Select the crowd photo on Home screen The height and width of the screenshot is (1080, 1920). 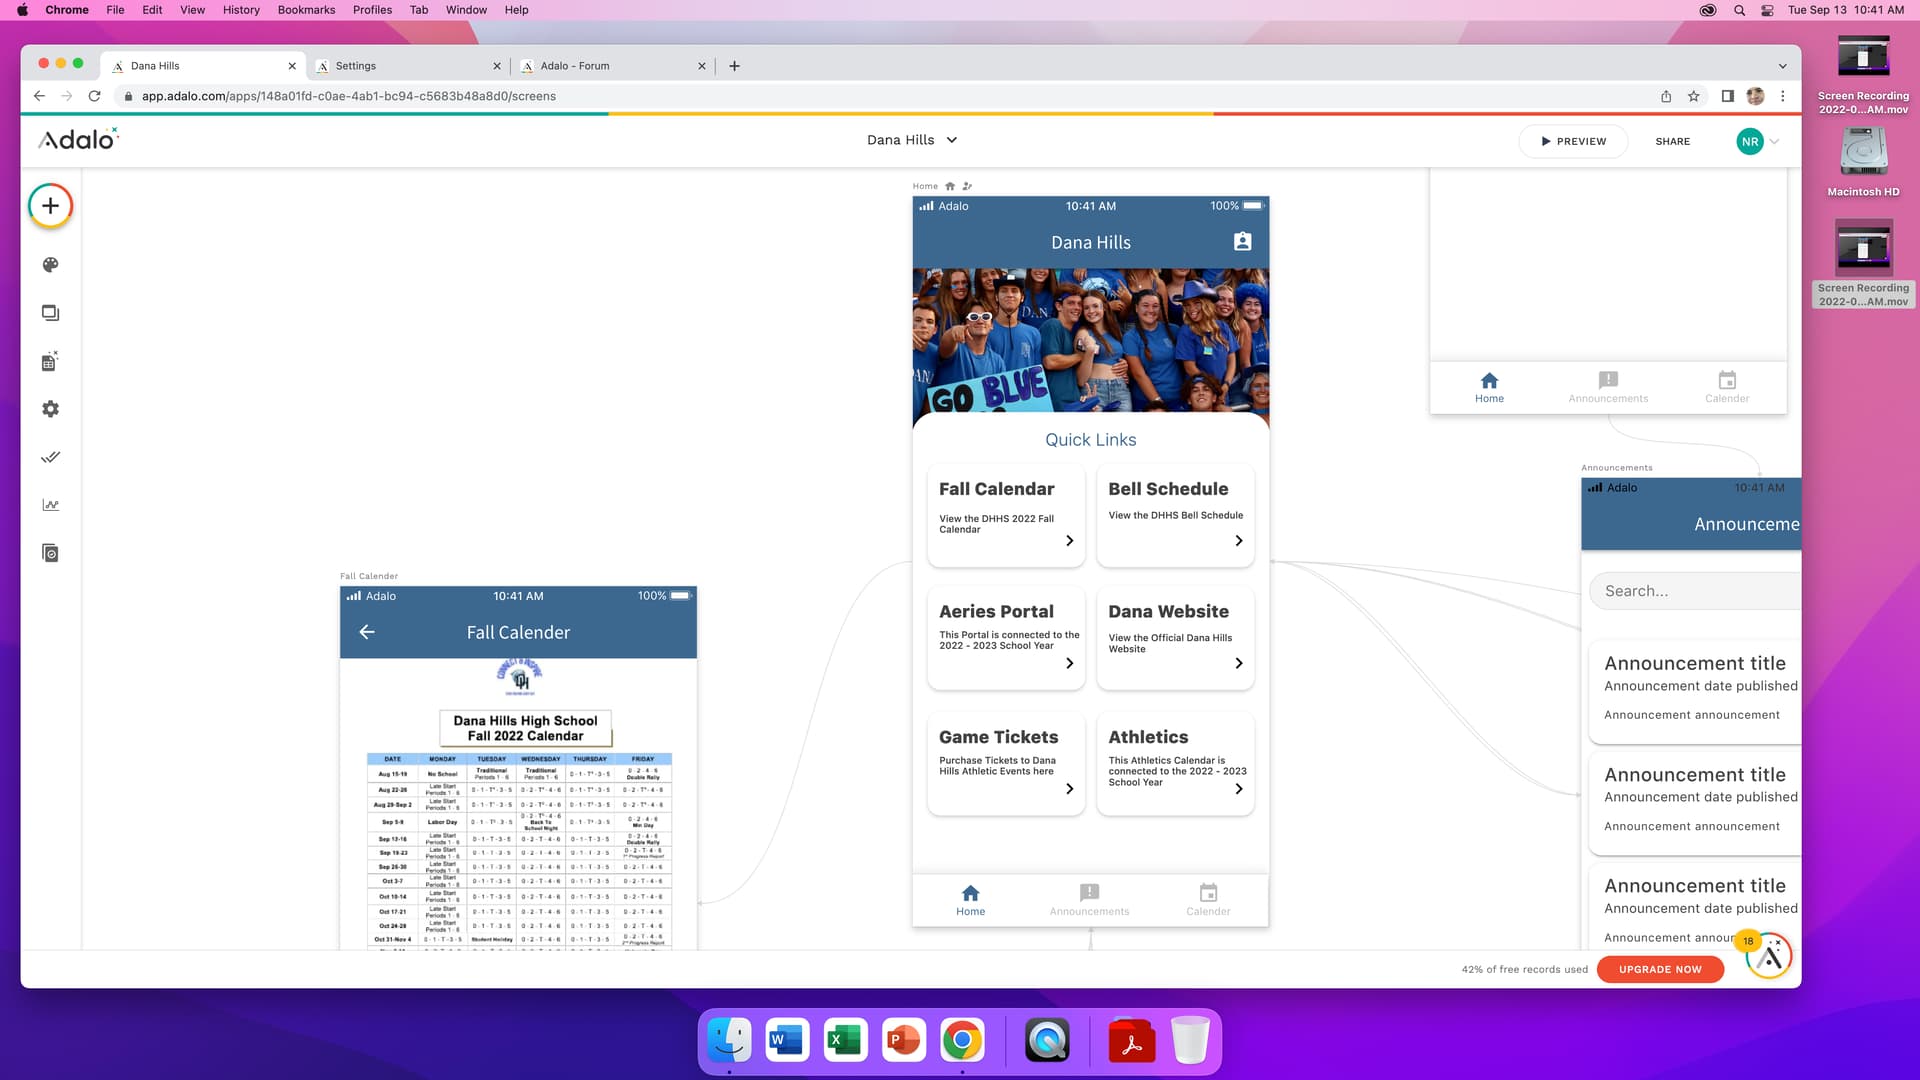click(1091, 341)
